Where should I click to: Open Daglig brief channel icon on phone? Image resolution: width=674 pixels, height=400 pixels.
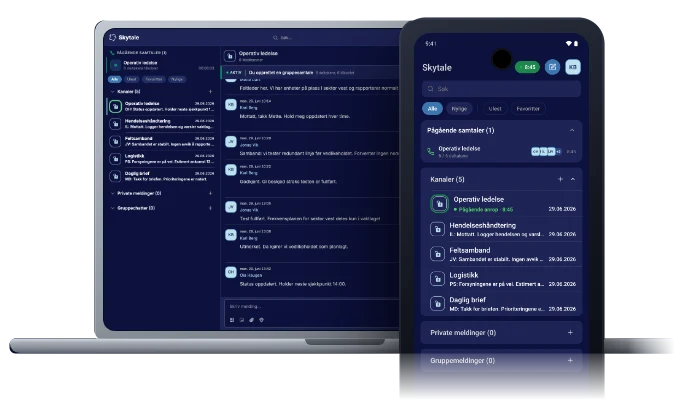438,304
